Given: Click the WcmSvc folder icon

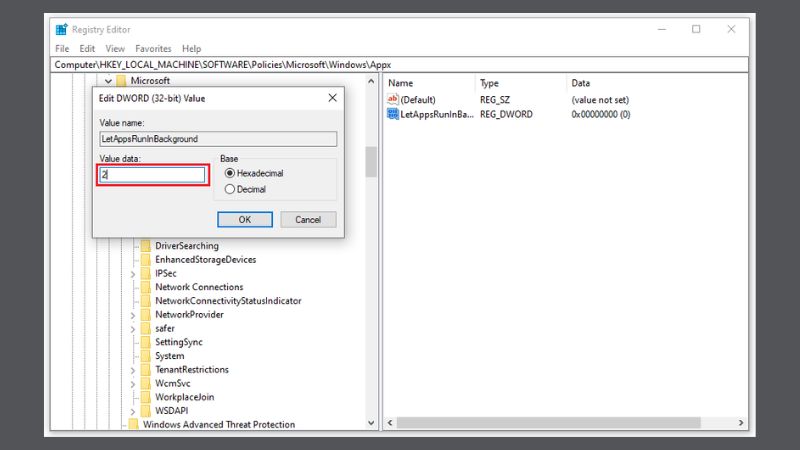Looking at the screenshot, I should 146,384.
